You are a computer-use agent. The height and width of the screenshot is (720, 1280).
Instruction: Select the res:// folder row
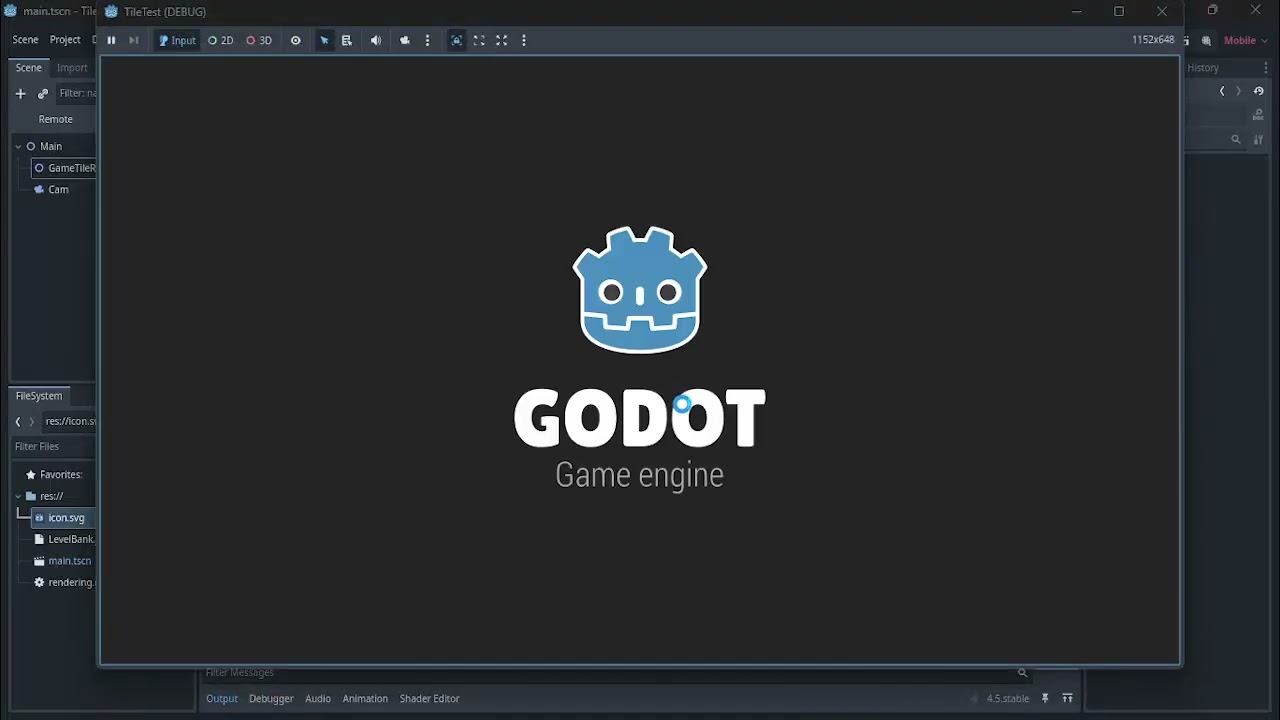click(x=53, y=497)
